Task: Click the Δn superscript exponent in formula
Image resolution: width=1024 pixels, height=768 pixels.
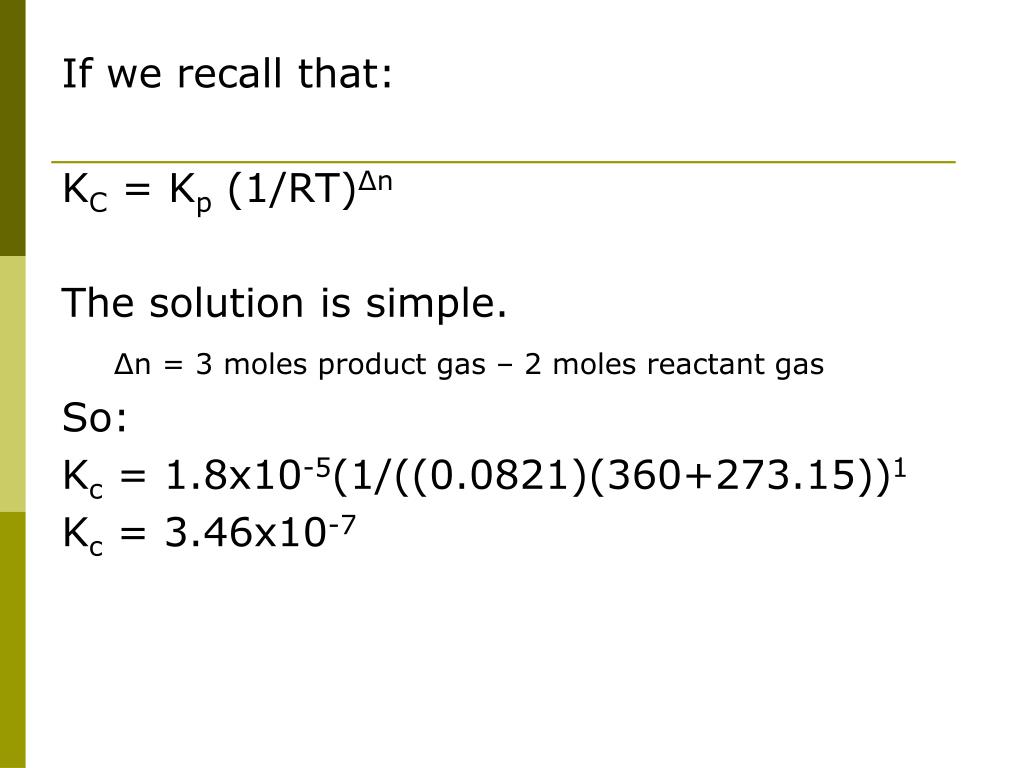Action: (376, 181)
